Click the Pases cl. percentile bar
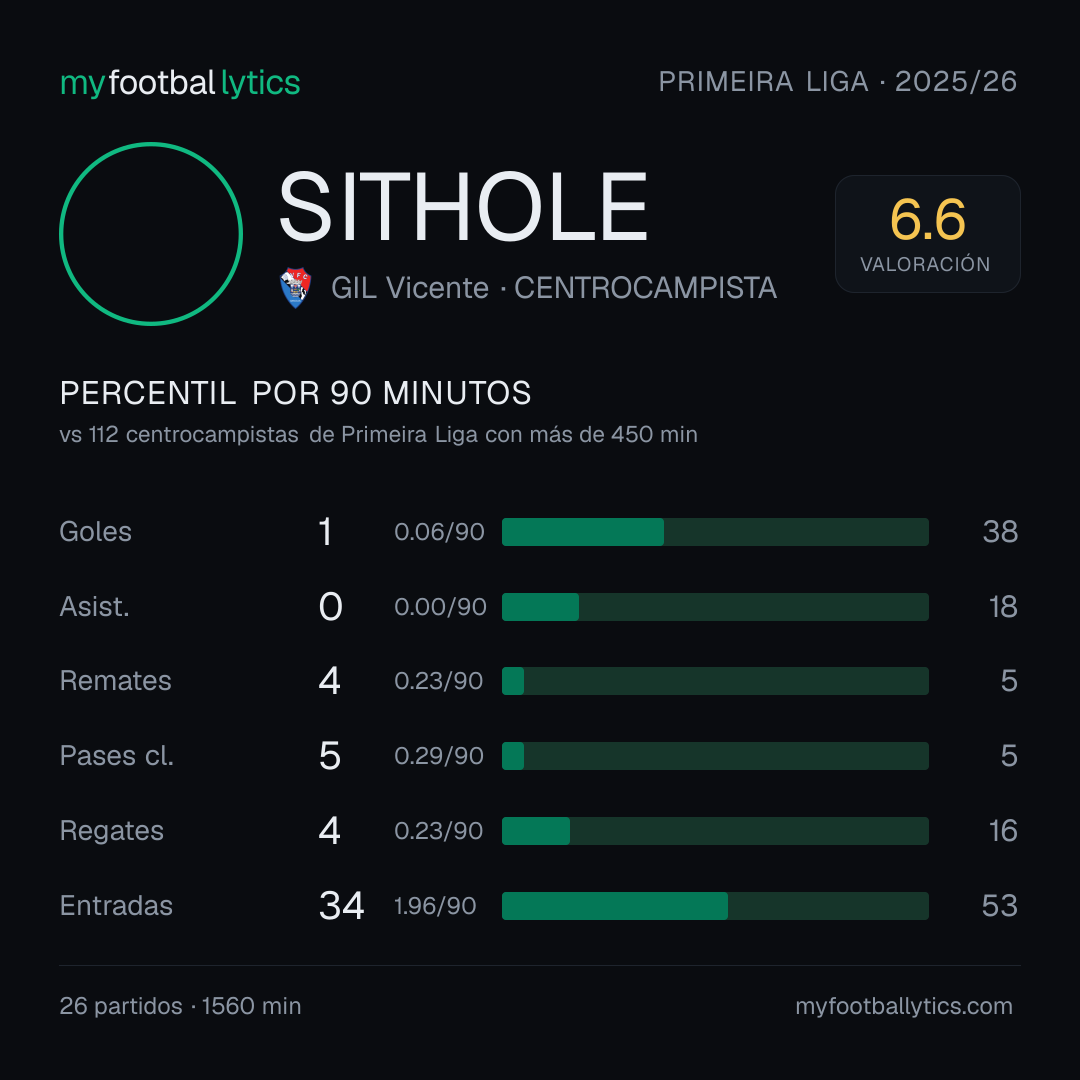The height and width of the screenshot is (1080, 1080). (x=715, y=756)
